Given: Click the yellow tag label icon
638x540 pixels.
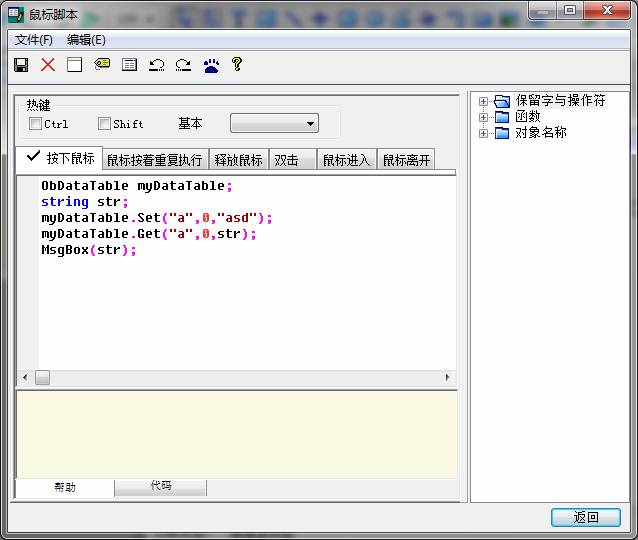Looking at the screenshot, I should click(102, 65).
